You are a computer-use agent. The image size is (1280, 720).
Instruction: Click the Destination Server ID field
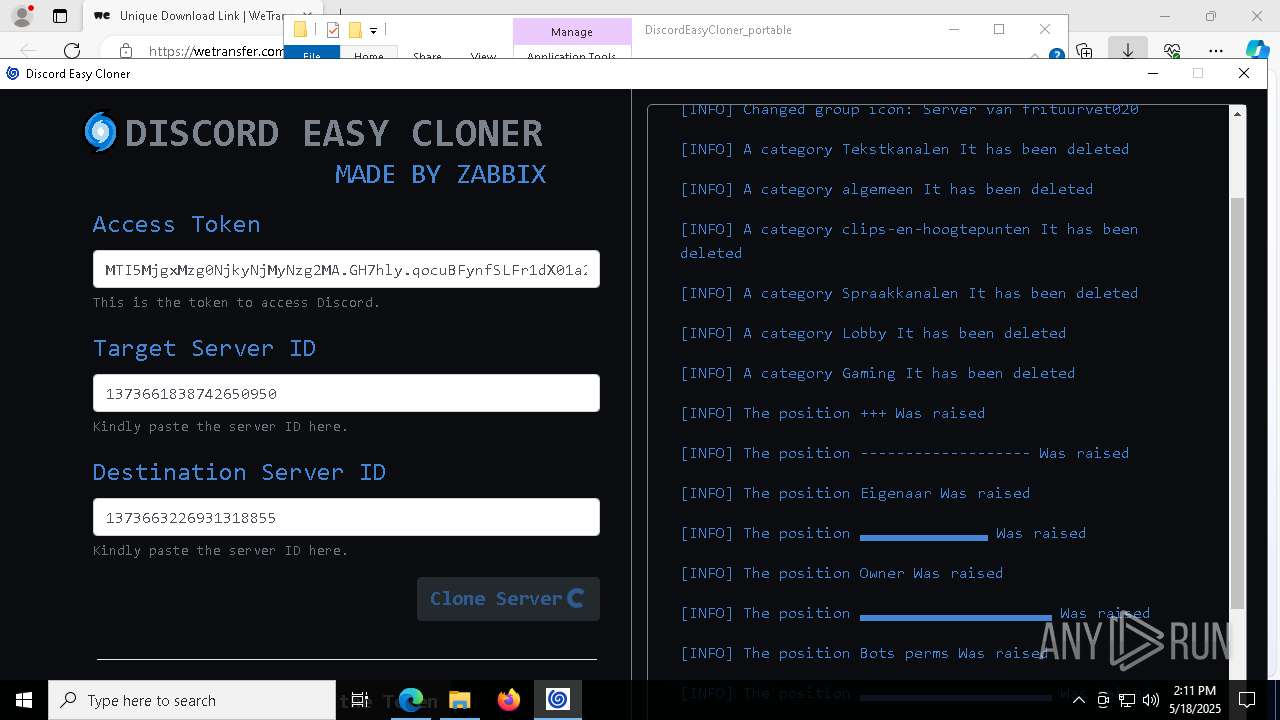[x=346, y=517]
